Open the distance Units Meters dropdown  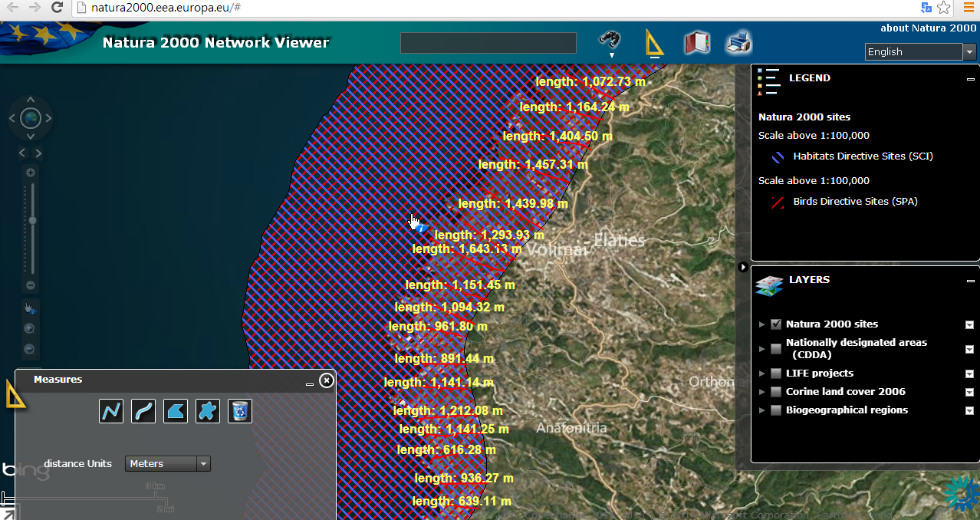pyautogui.click(x=168, y=464)
